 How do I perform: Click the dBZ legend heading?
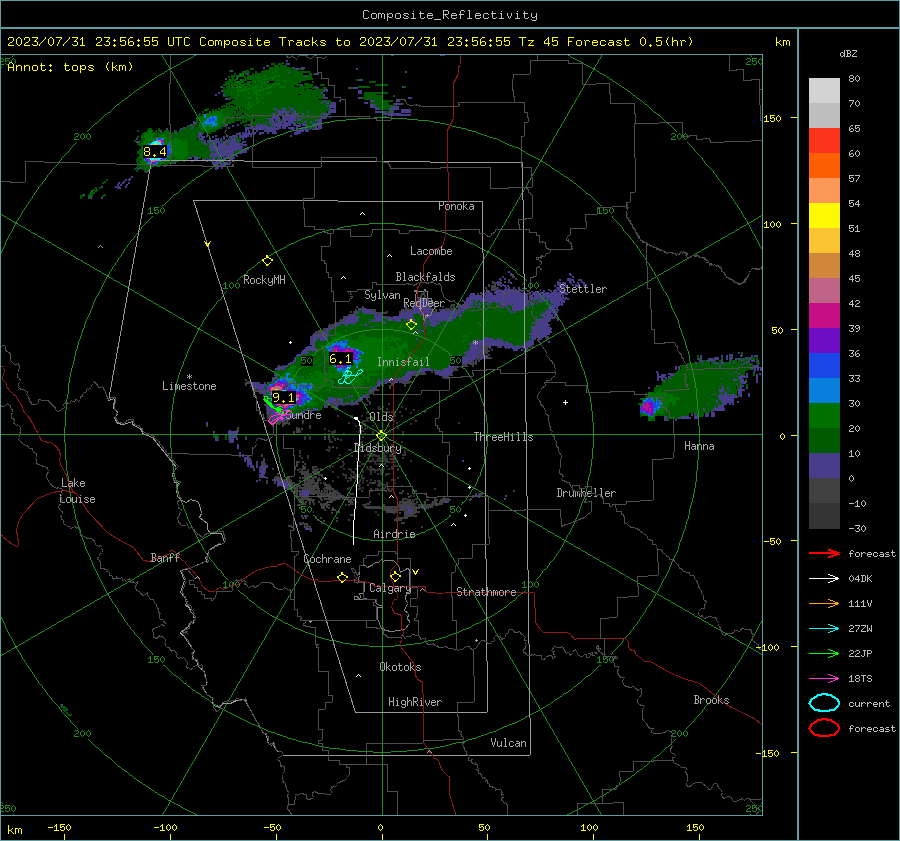(848, 53)
